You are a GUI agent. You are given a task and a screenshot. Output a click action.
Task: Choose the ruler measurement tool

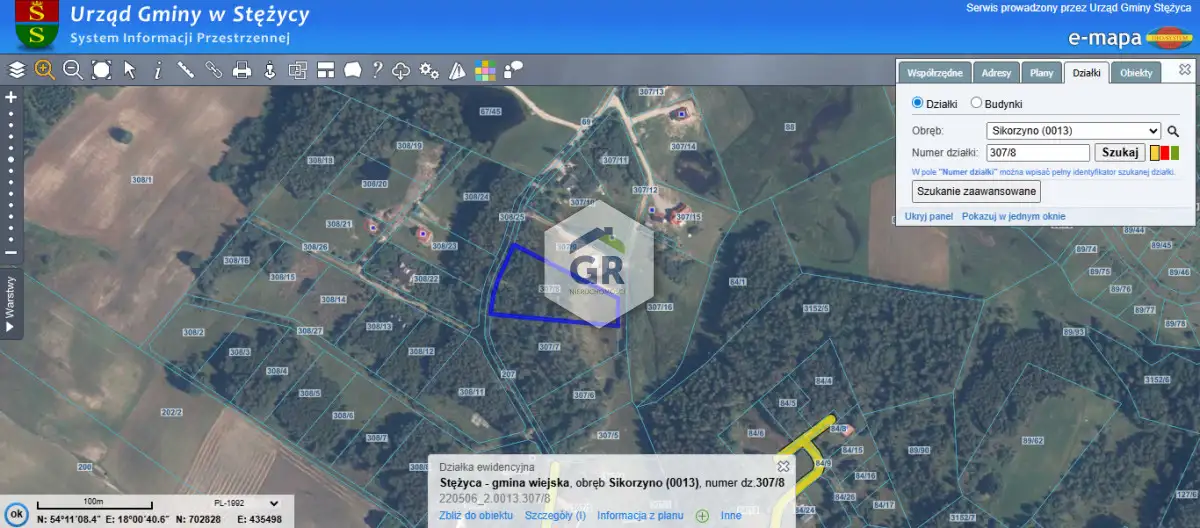coord(185,70)
